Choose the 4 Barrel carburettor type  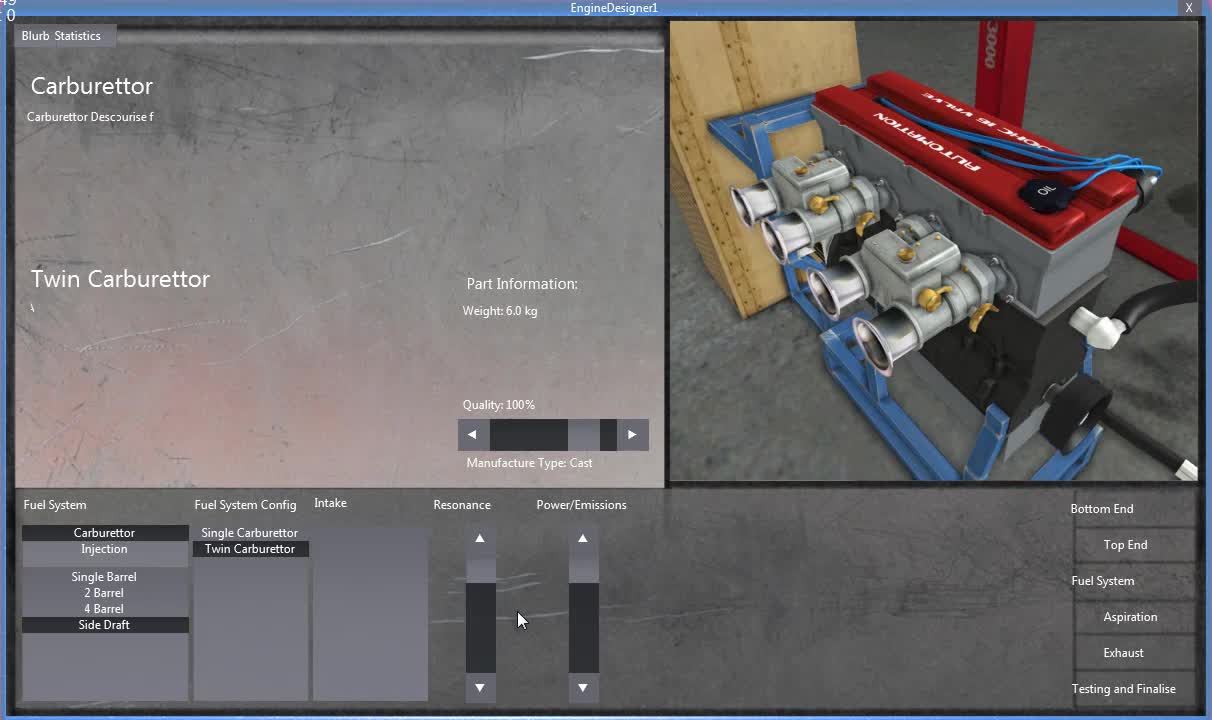(104, 608)
